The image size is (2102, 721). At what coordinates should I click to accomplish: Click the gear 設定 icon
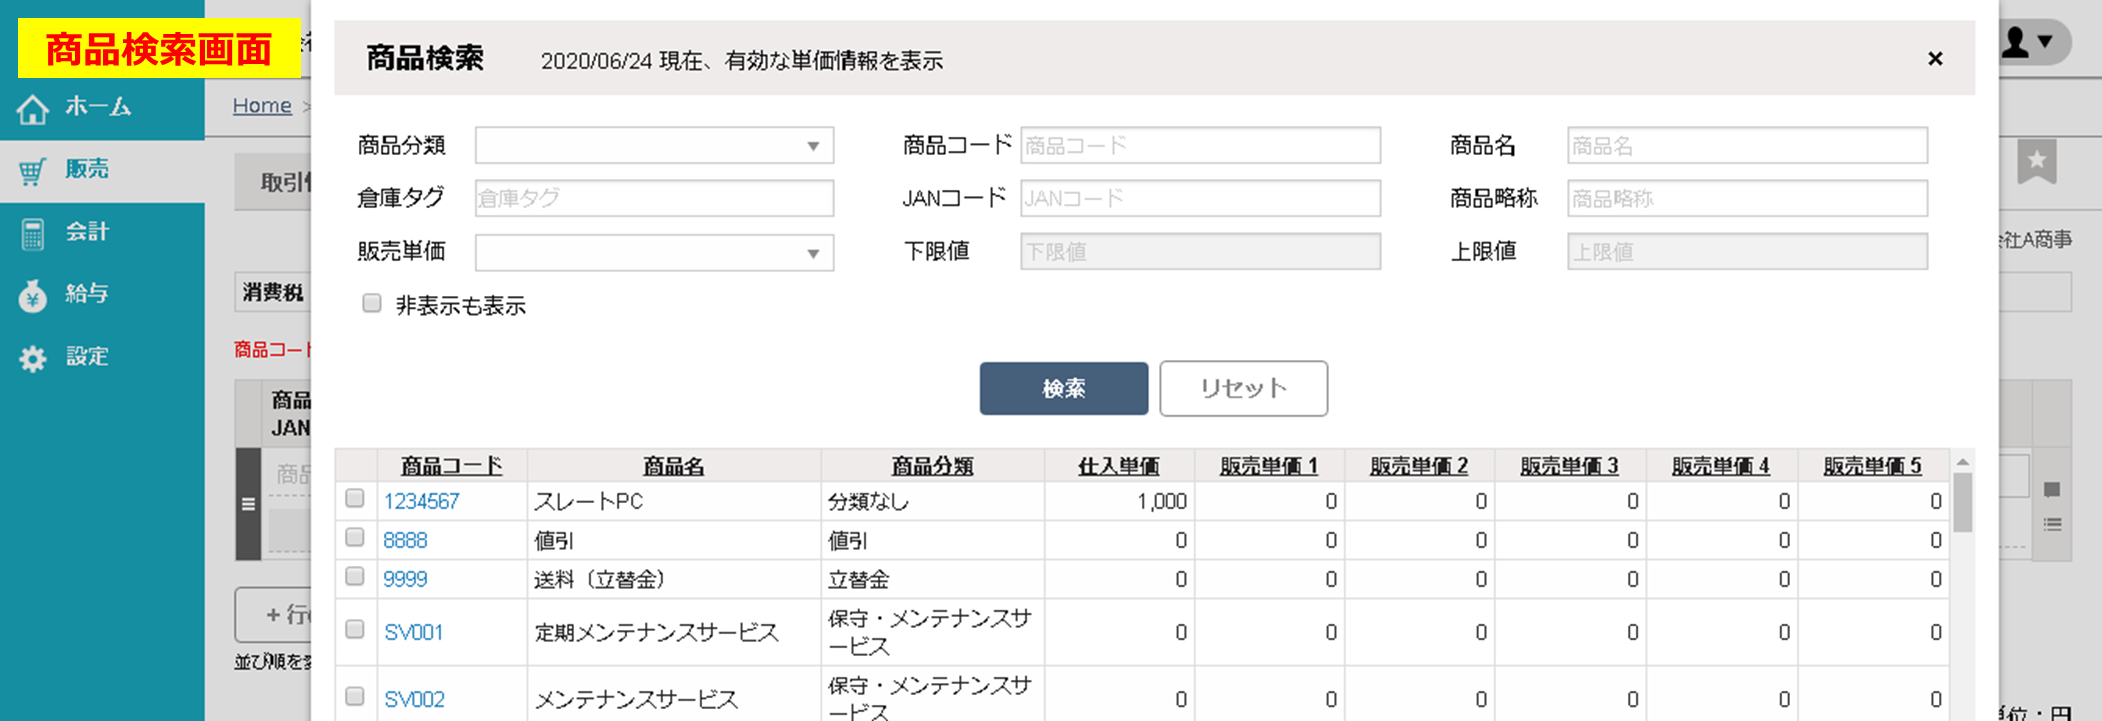pos(32,358)
